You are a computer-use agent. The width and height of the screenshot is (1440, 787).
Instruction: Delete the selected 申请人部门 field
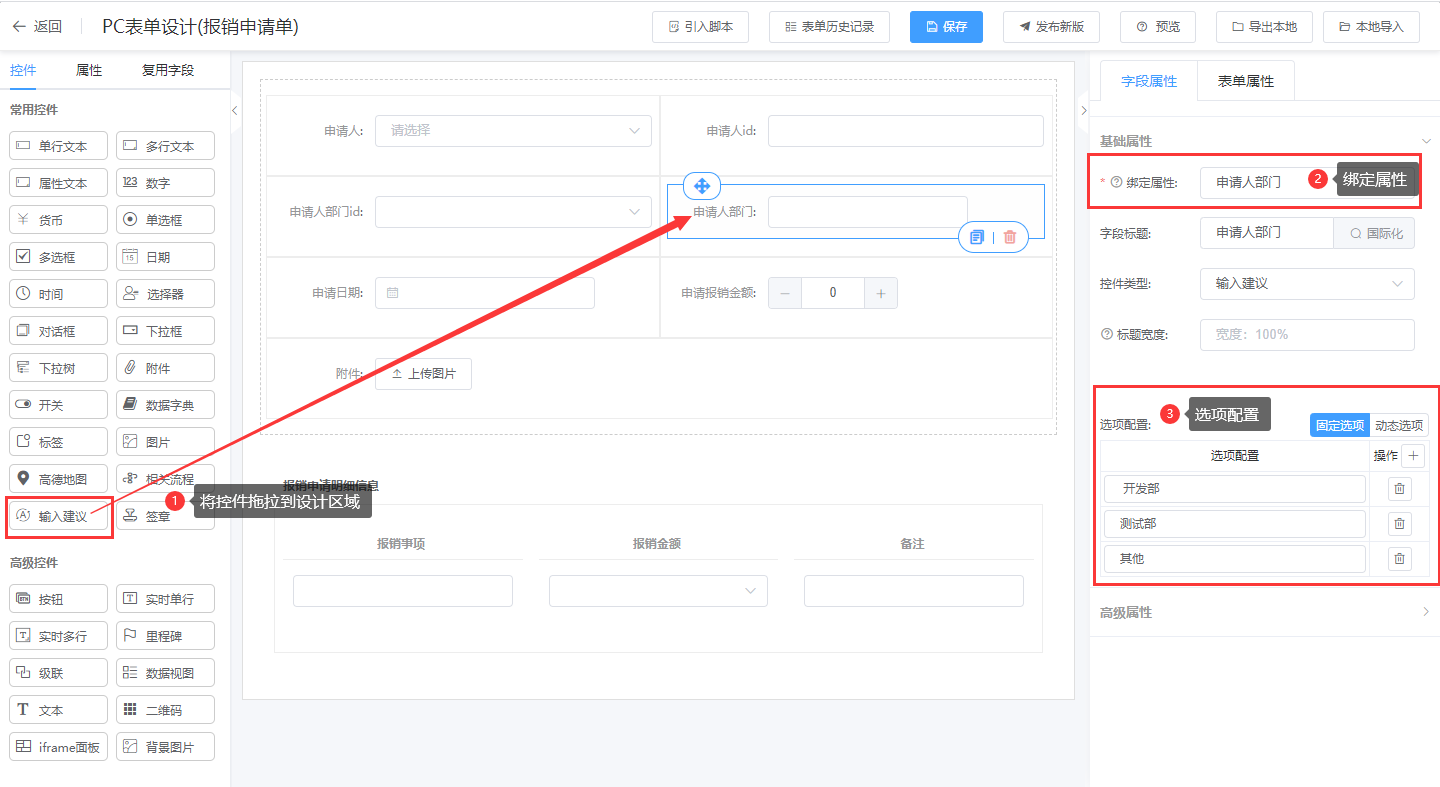[x=1010, y=237]
